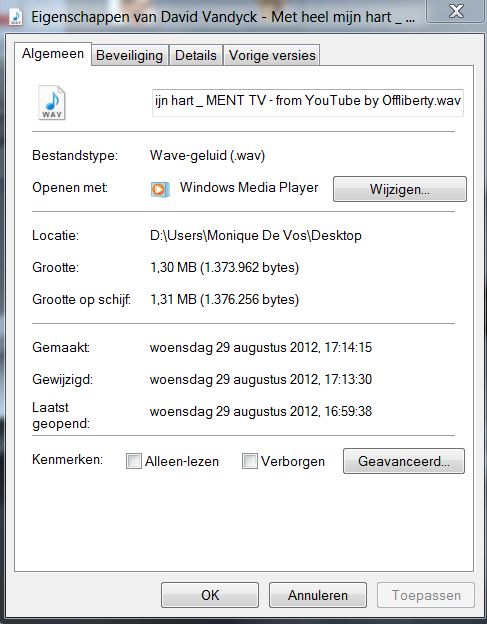Click the WAV file type icon
487x624 pixels.
tap(52, 103)
